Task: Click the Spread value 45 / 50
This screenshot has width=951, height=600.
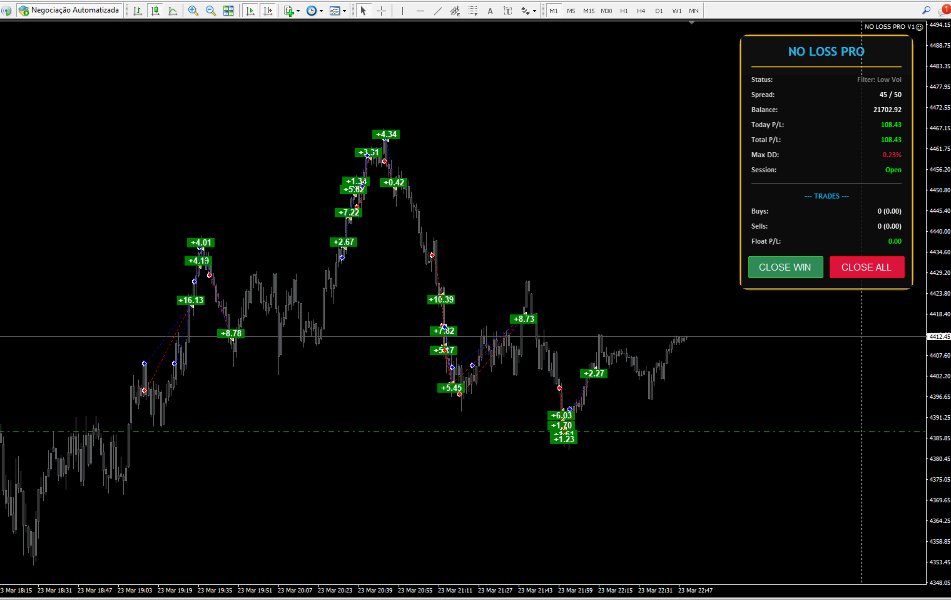Action: pyautogui.click(x=890, y=95)
